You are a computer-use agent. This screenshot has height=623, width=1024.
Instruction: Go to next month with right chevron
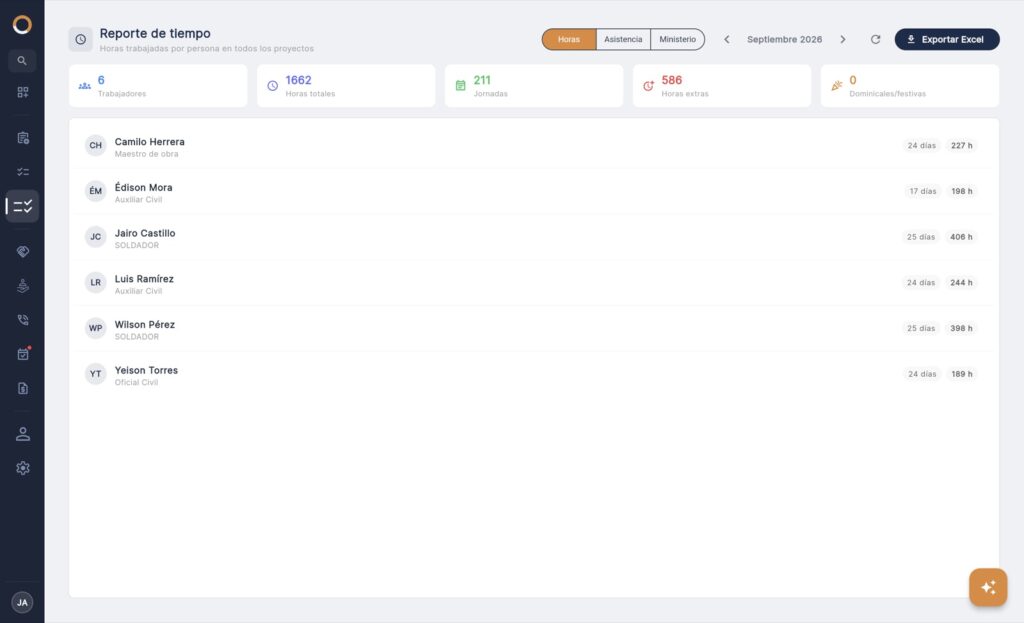(x=842, y=39)
